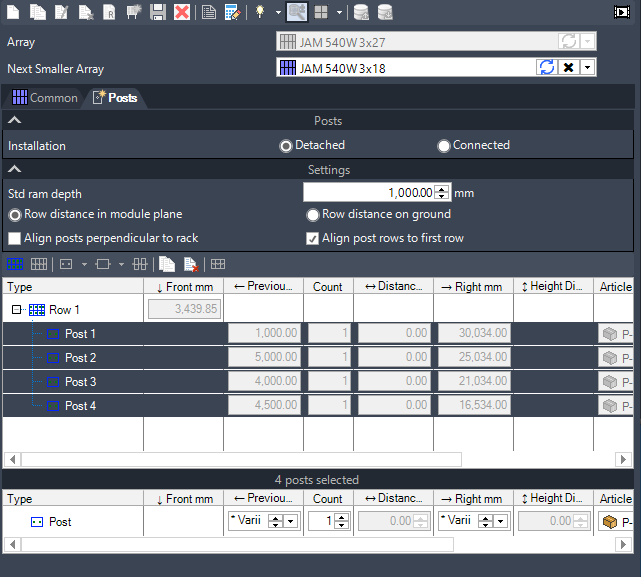Click the gray post row grid icon

pyautogui.click(x=39, y=264)
